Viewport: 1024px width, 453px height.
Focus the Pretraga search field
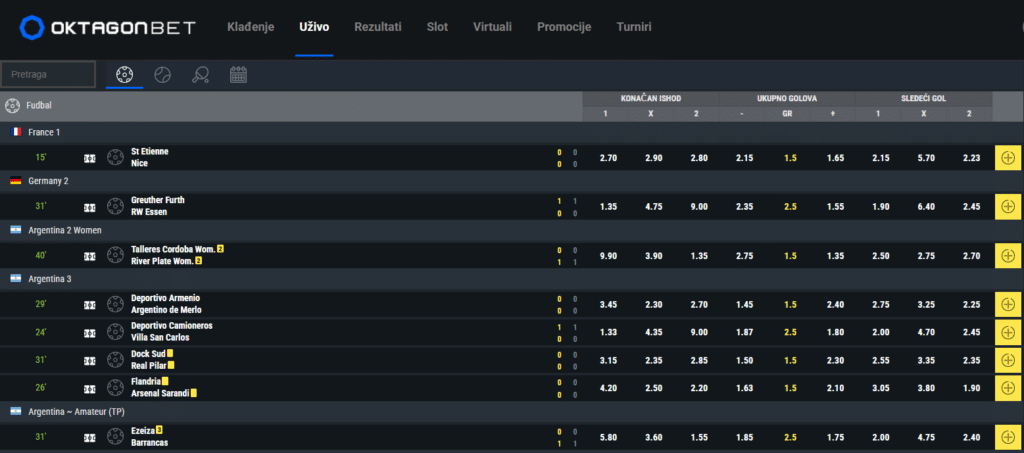tap(48, 74)
